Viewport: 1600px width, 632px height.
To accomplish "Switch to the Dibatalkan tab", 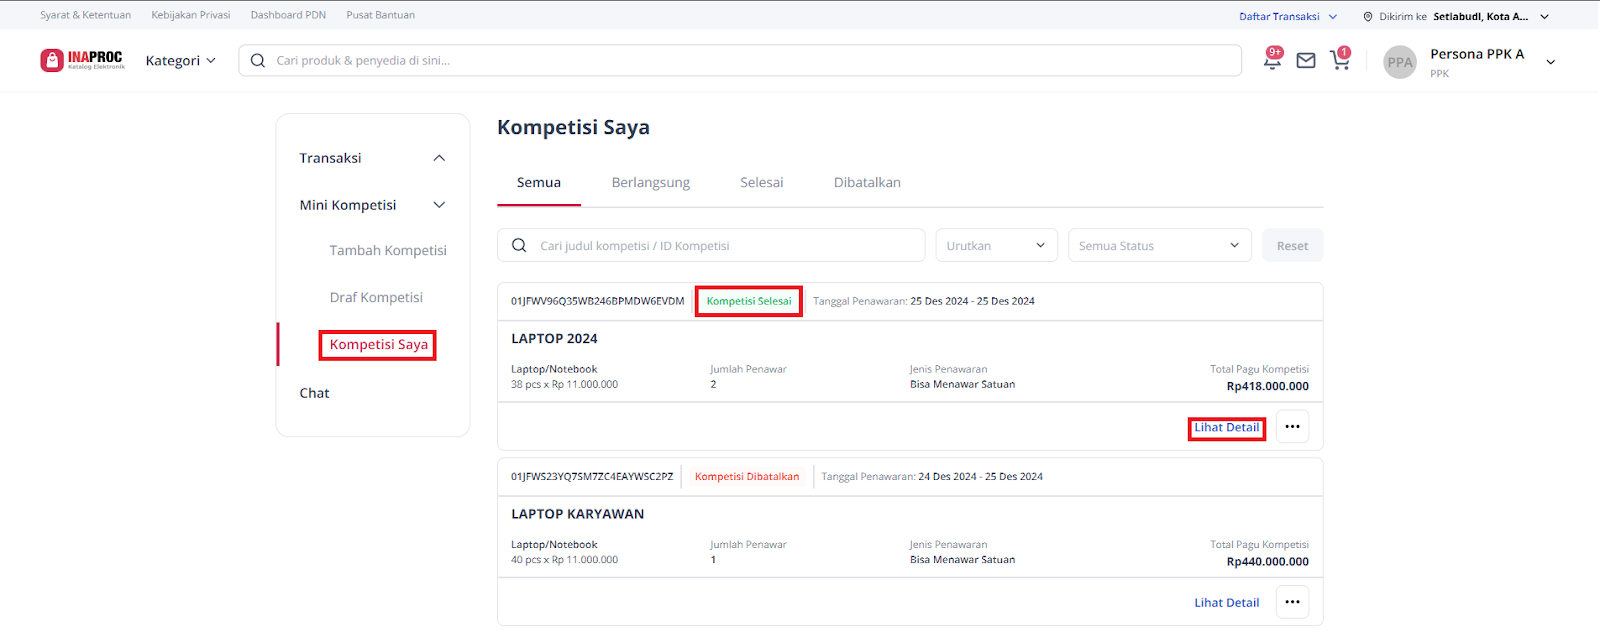I will coord(867,183).
